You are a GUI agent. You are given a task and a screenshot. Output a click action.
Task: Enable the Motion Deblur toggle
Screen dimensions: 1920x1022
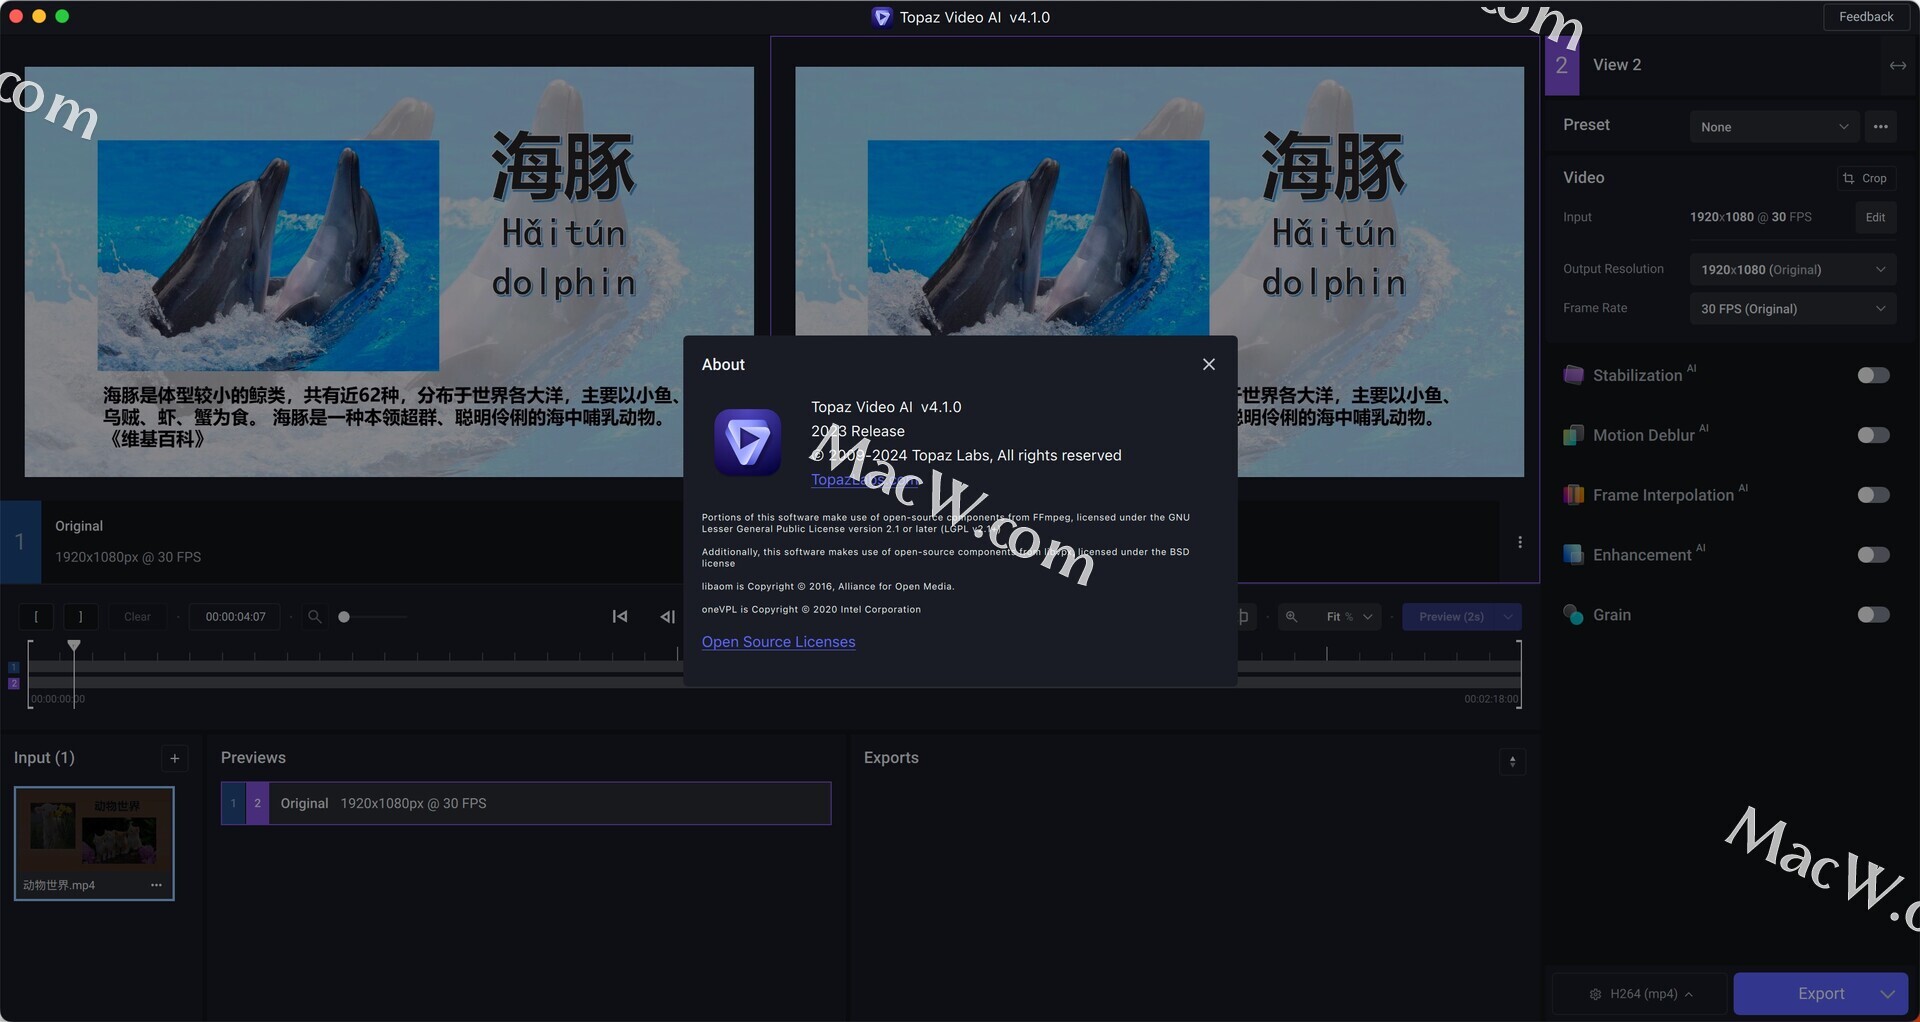coord(1873,435)
